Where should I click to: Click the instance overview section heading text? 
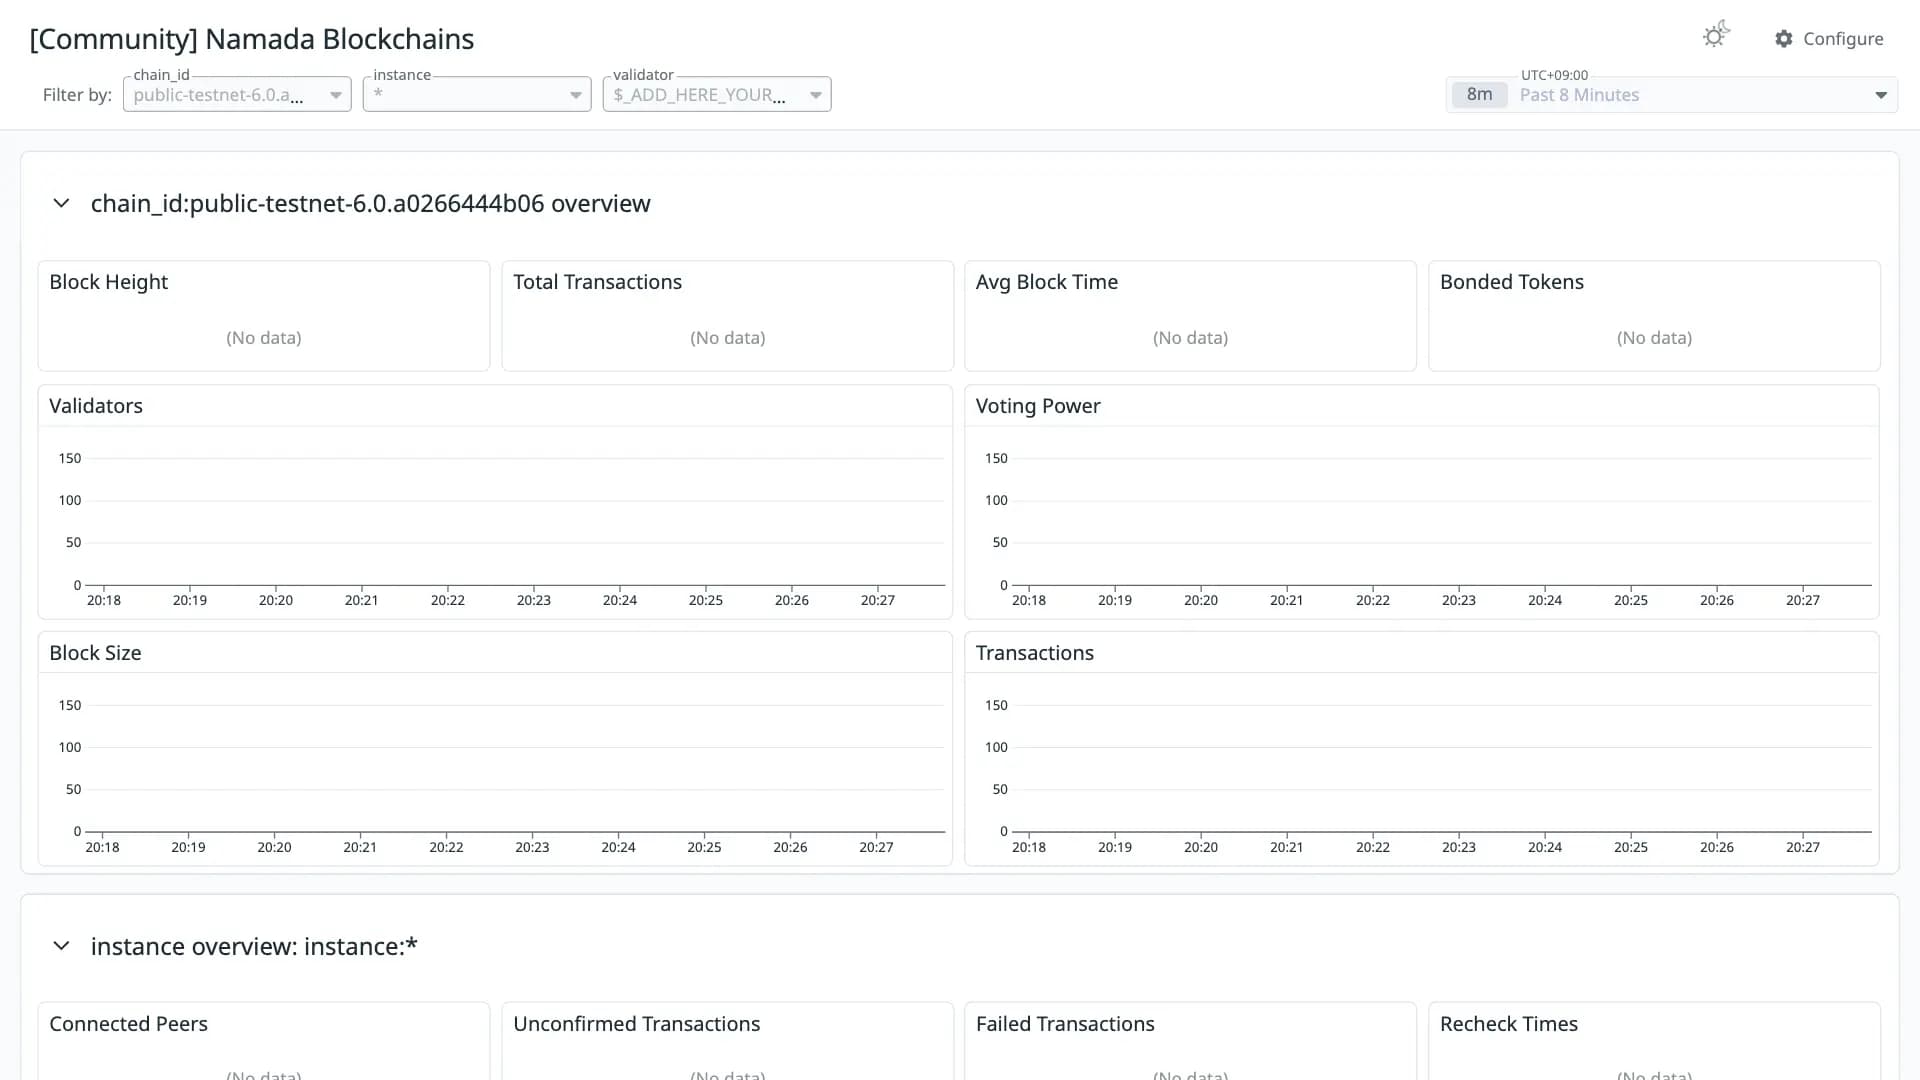tap(254, 947)
